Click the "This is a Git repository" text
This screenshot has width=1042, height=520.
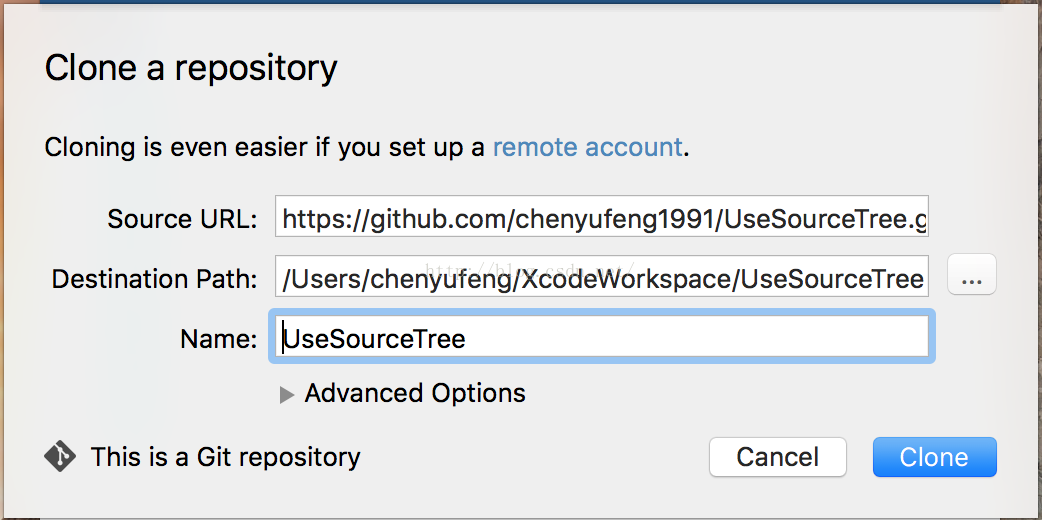point(225,457)
